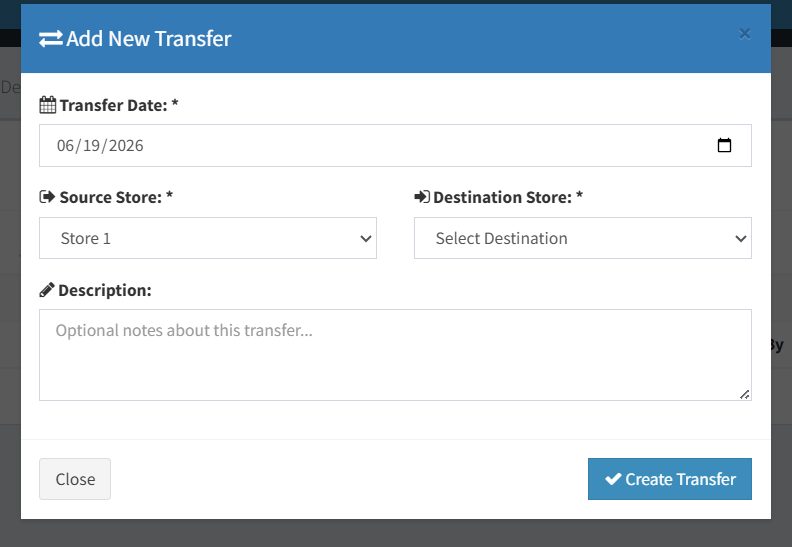792x547 pixels.
Task: Click the pencil icon next to Description
Action: click(46, 290)
